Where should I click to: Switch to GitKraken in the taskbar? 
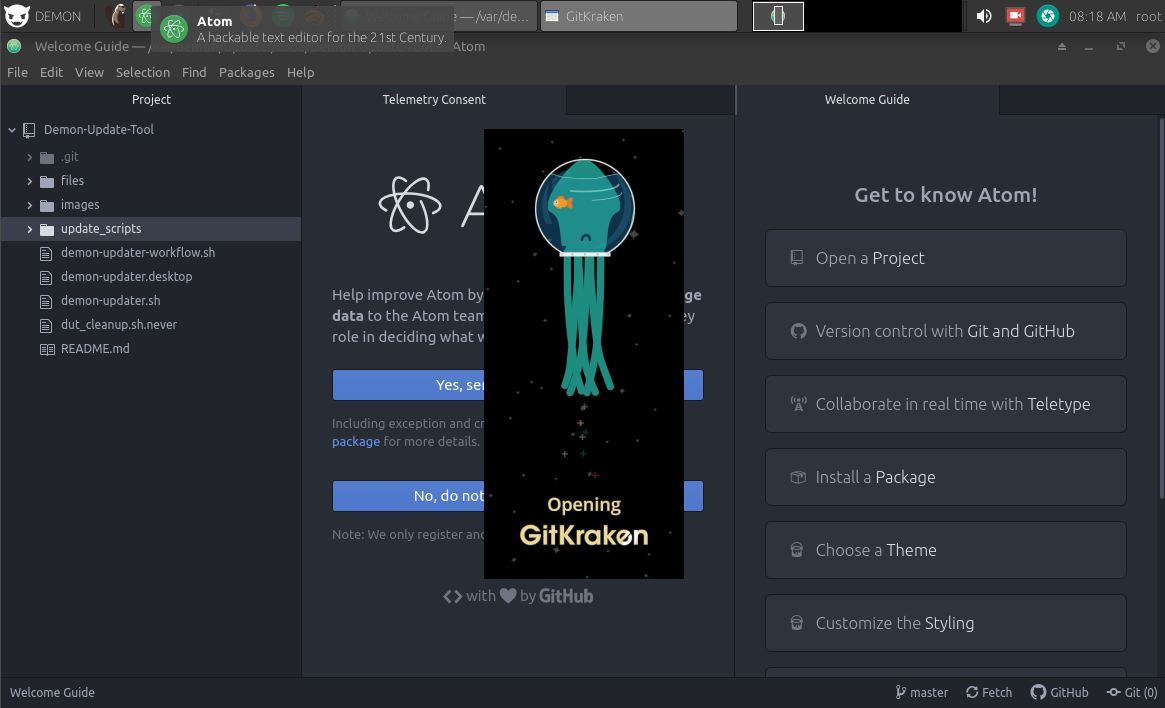(x=639, y=16)
